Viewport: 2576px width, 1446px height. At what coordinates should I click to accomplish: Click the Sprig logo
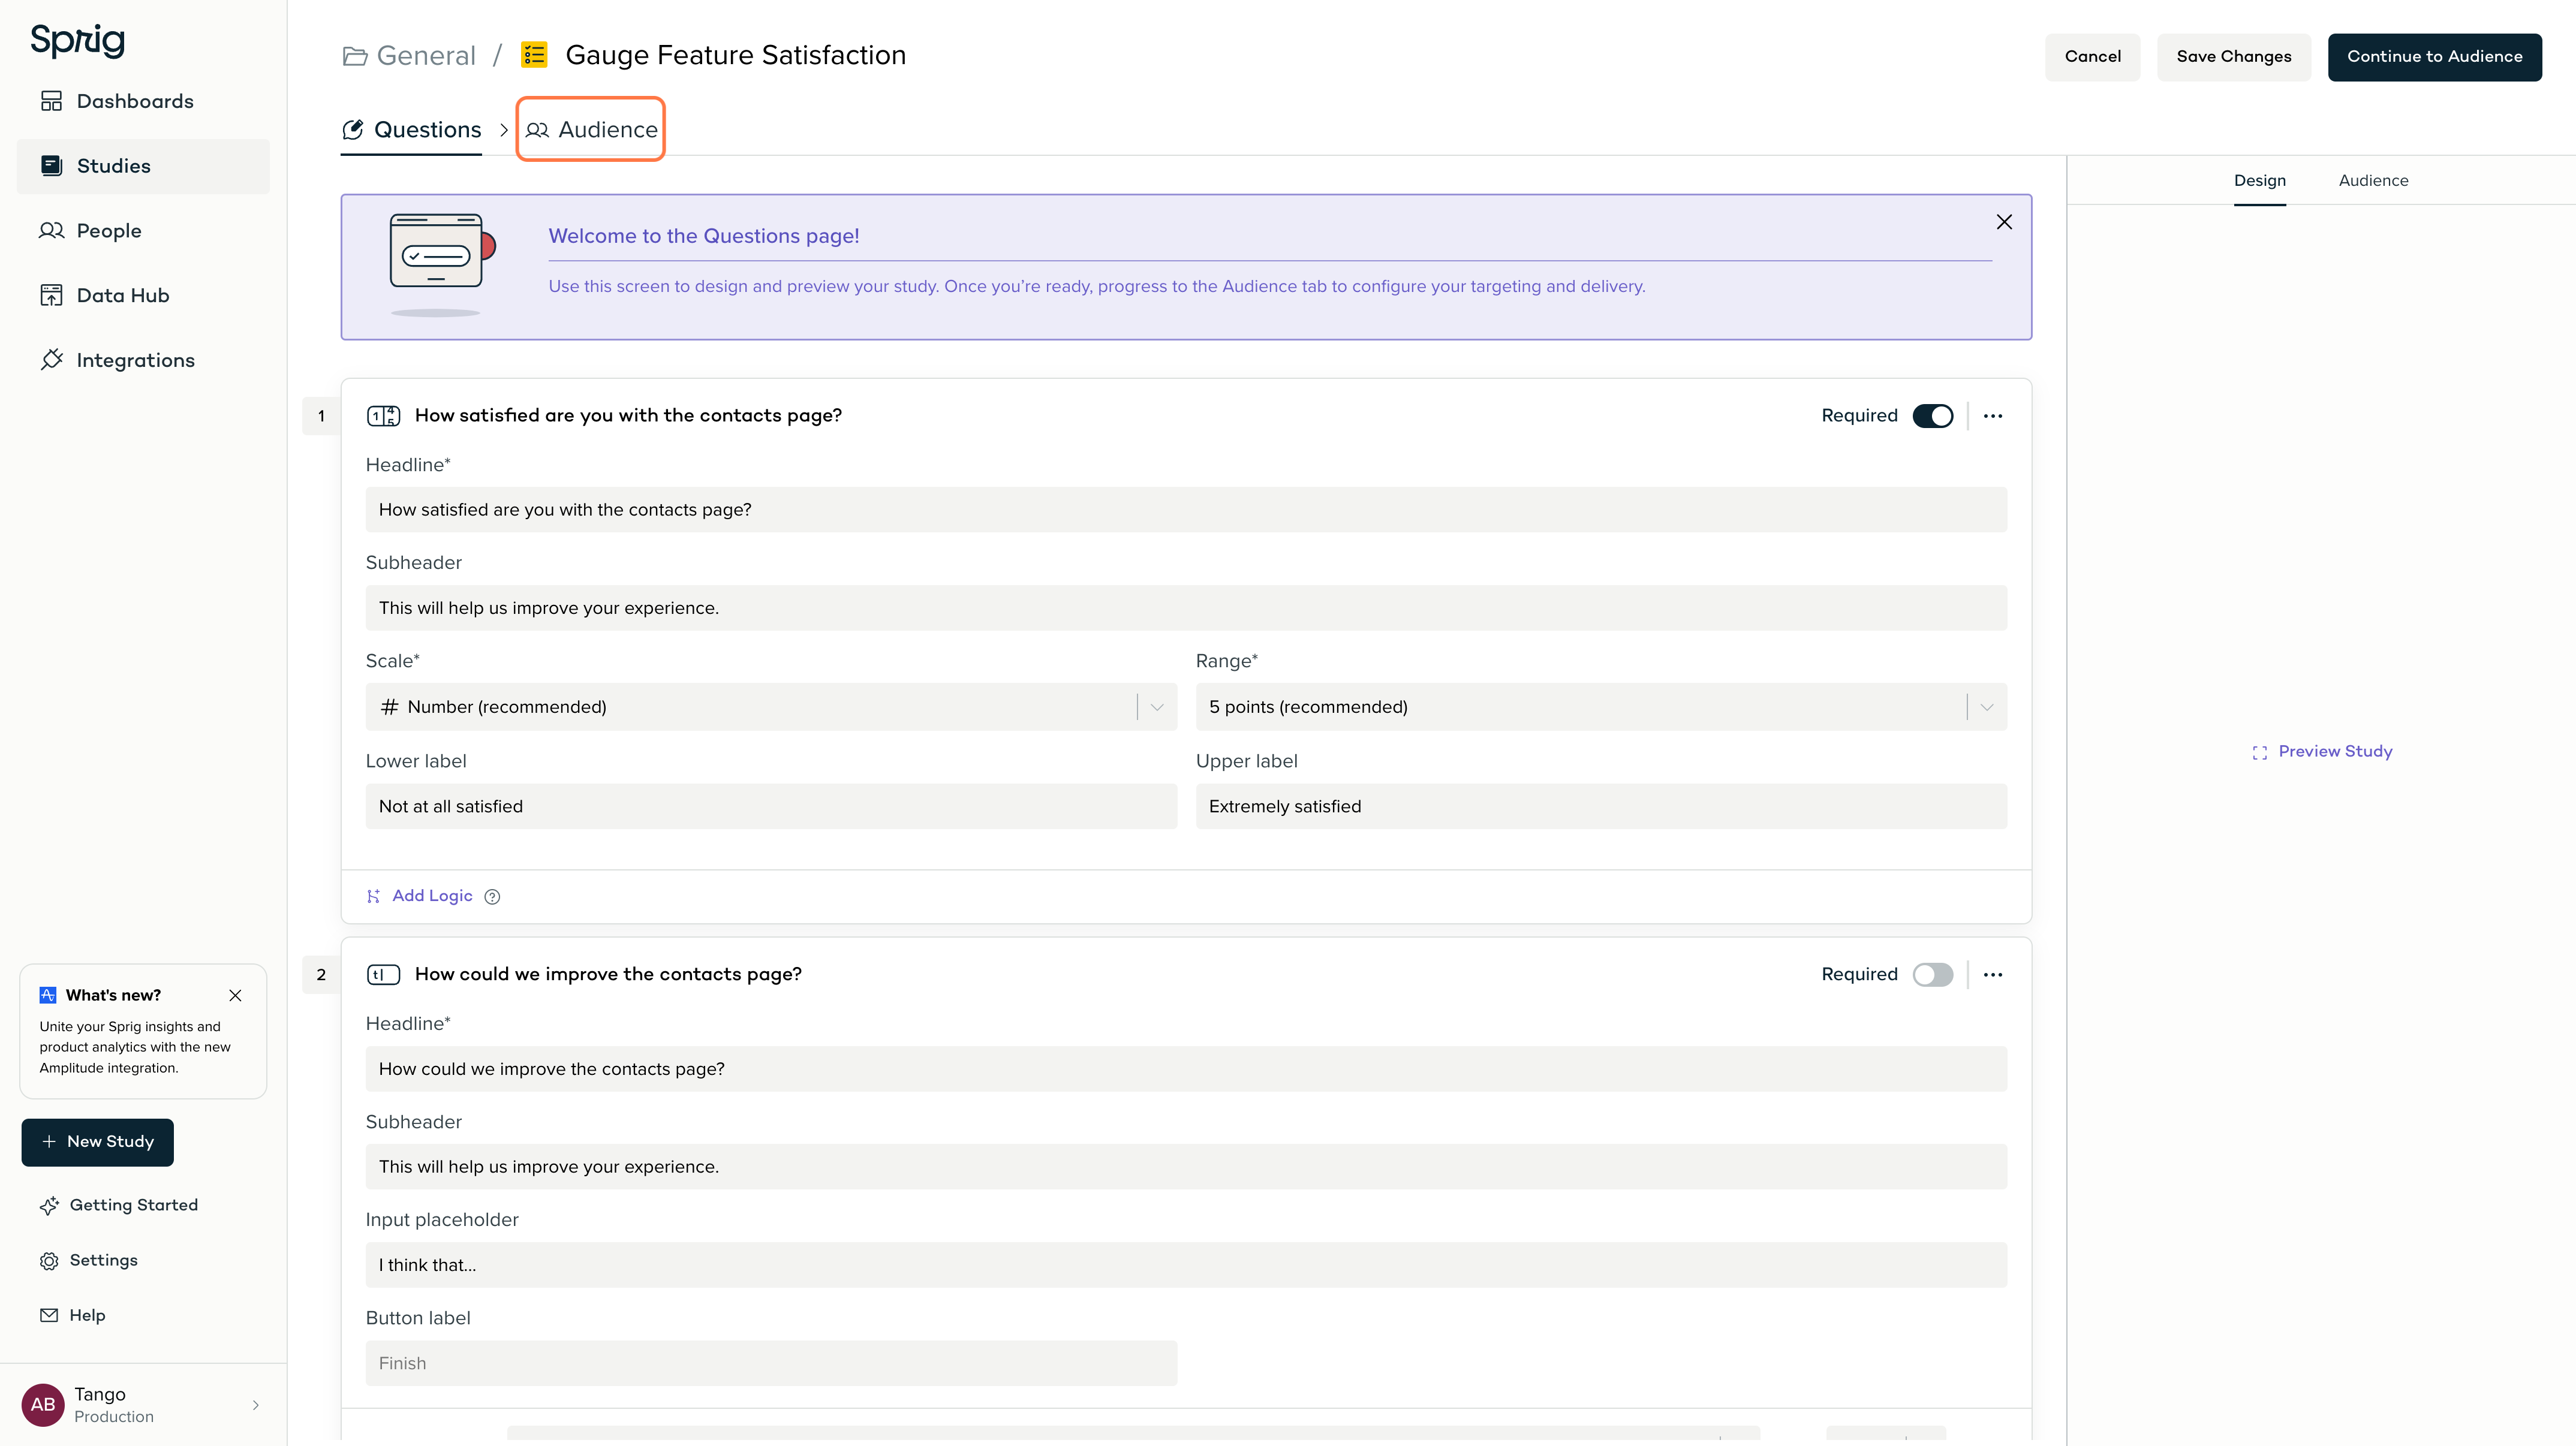point(77,40)
